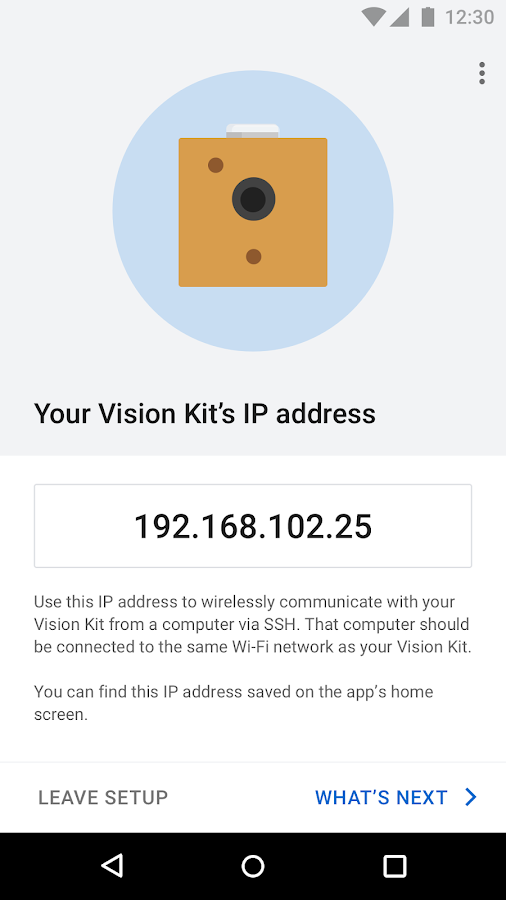Click the SSH instruction paragraph text
Screen dimensions: 506x900
[252, 624]
